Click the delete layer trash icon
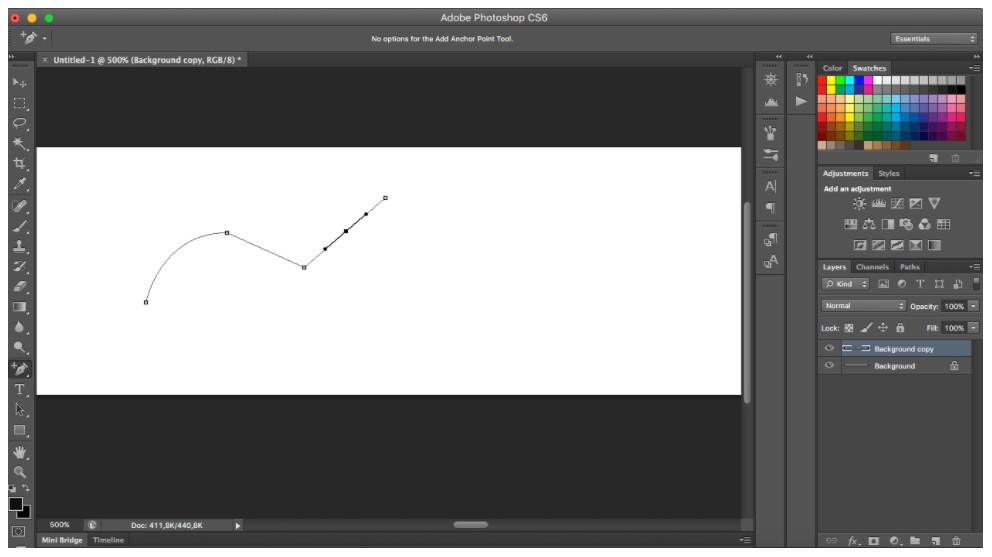 tap(956, 541)
